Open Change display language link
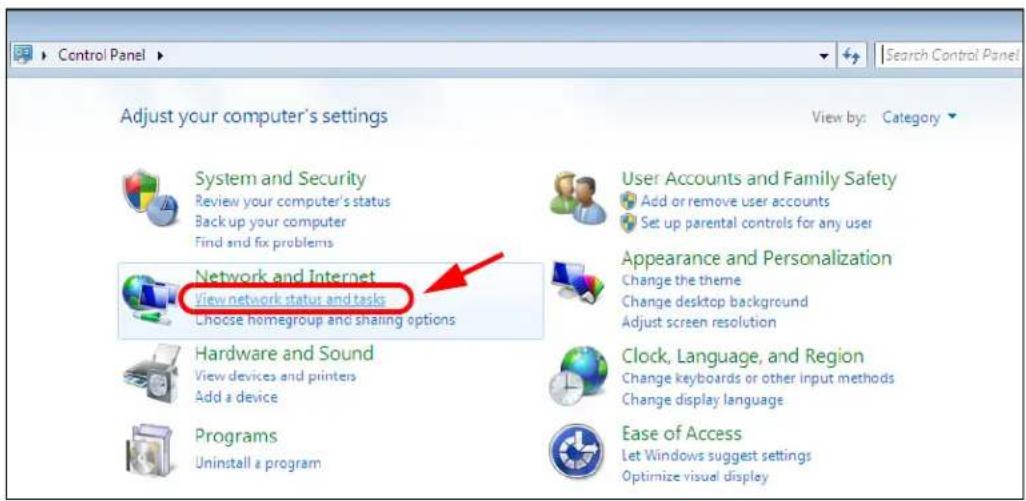This screenshot has height=501, width=1026. pyautogui.click(x=702, y=399)
